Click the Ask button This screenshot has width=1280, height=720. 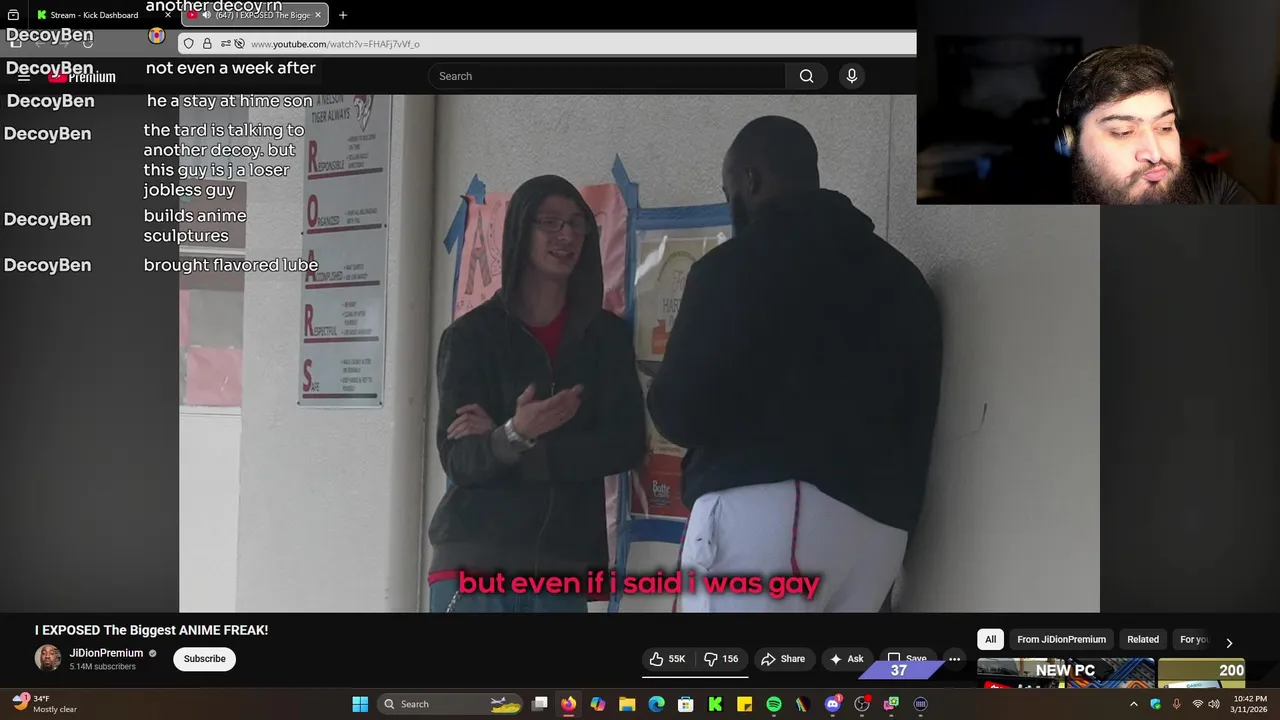(x=846, y=659)
